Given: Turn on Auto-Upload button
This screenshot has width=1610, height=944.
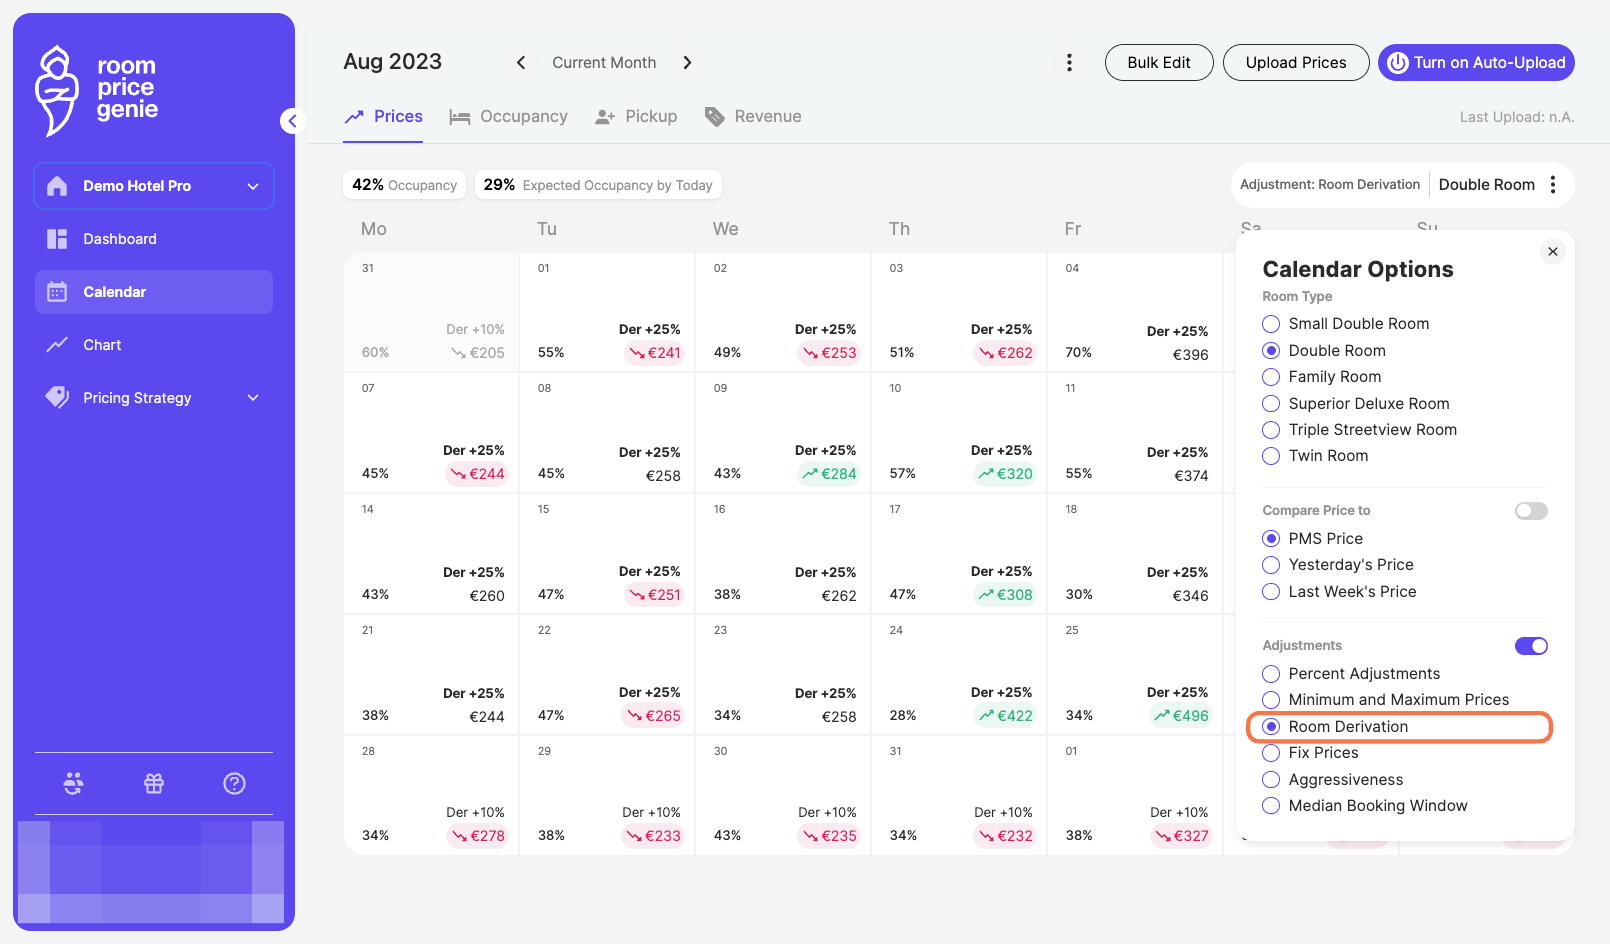Looking at the screenshot, I should tap(1476, 63).
